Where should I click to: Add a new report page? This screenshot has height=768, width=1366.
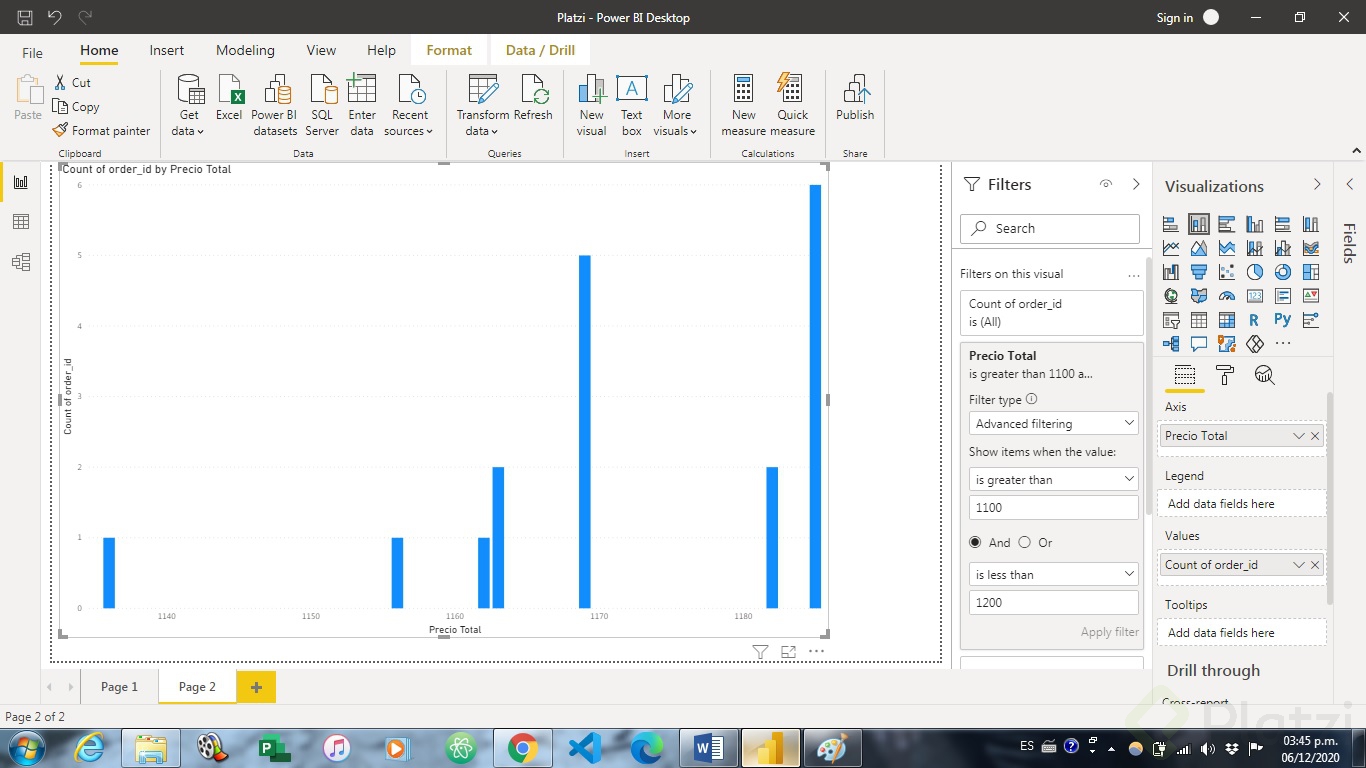click(256, 687)
